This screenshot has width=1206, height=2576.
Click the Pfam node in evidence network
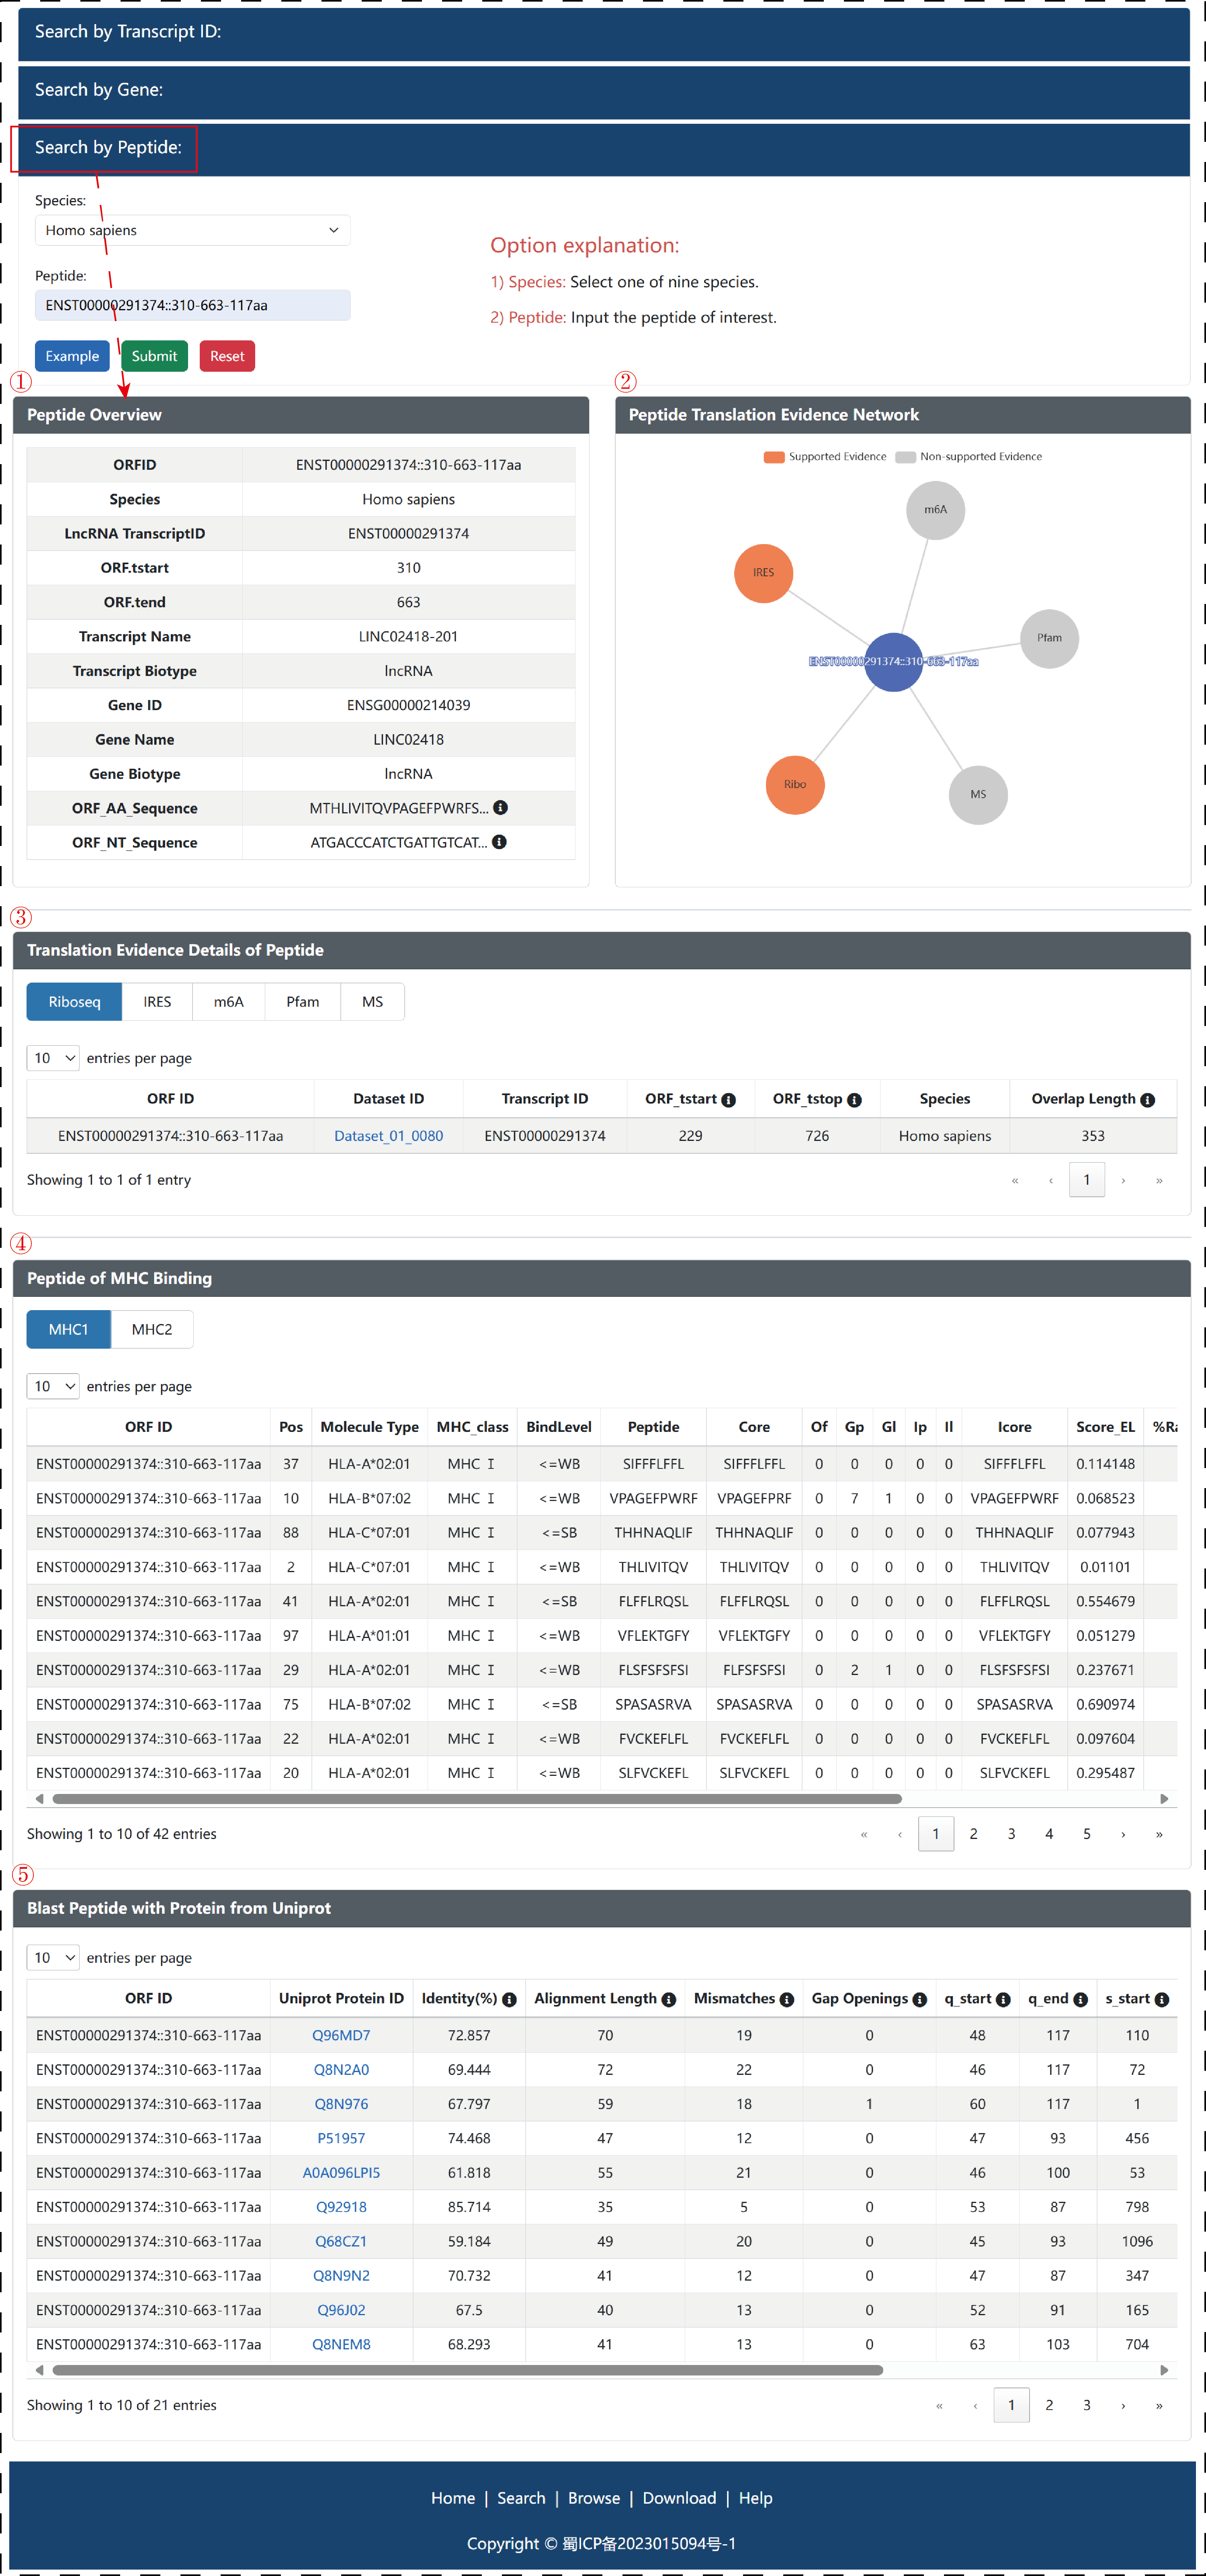click(1049, 638)
